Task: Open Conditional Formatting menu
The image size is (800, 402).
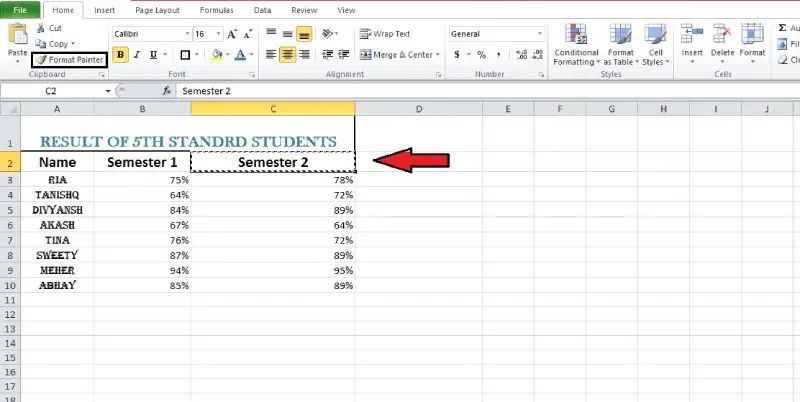Action: coord(577,45)
